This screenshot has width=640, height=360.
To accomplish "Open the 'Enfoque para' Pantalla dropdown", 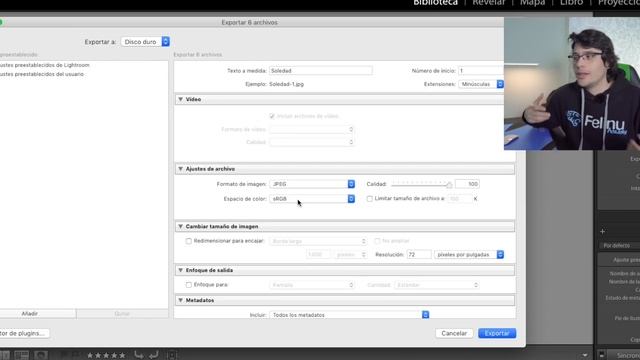I will (311, 285).
